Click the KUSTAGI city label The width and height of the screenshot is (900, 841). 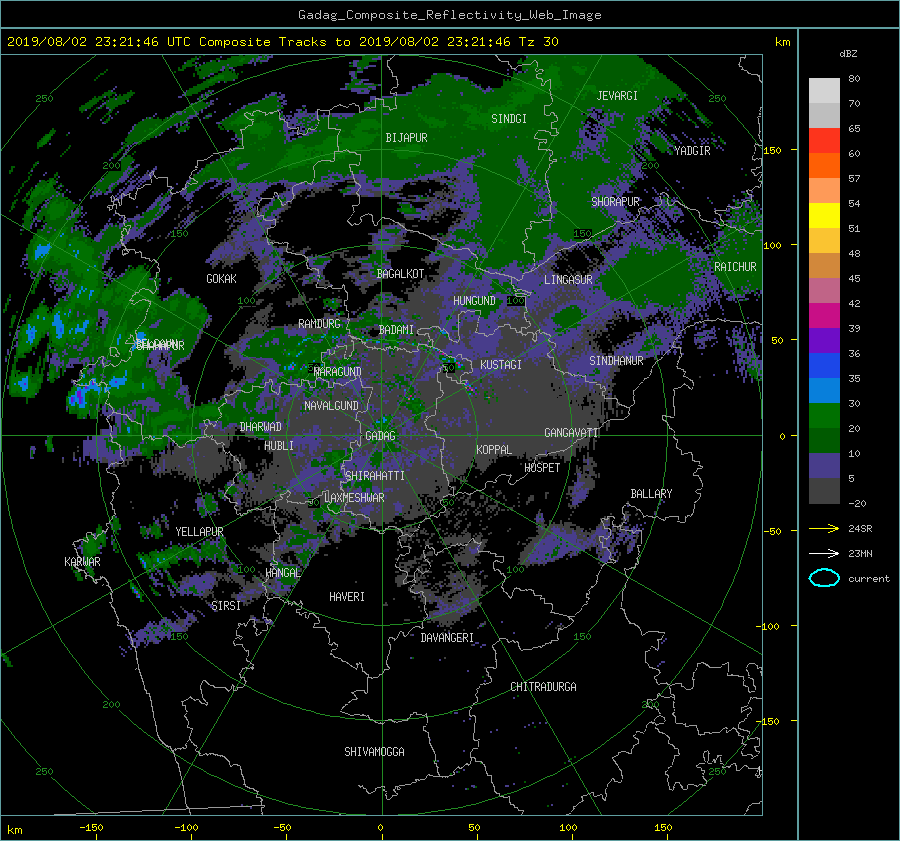[x=501, y=365]
